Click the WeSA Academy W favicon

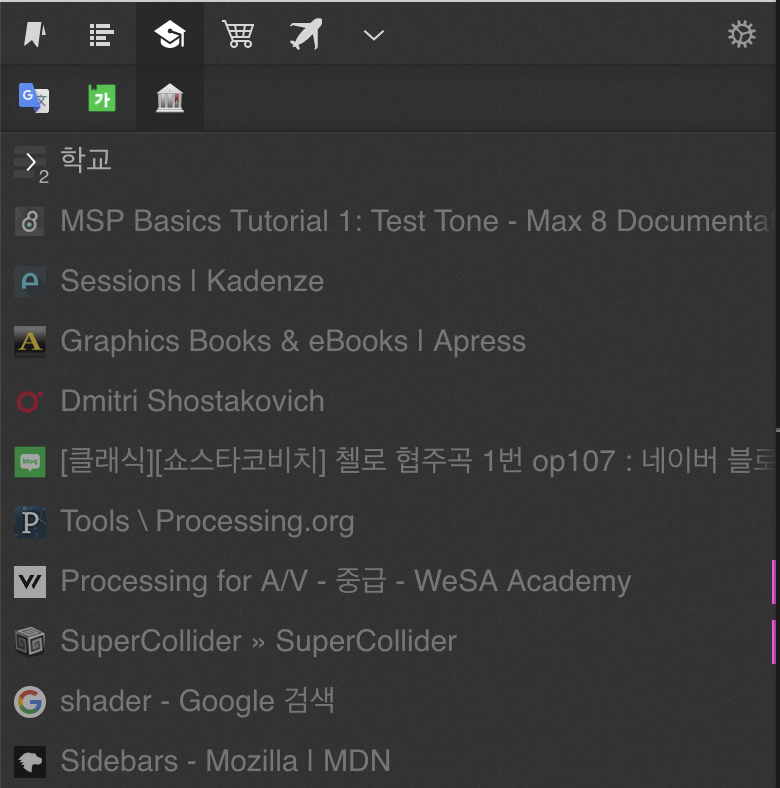pyautogui.click(x=30, y=581)
